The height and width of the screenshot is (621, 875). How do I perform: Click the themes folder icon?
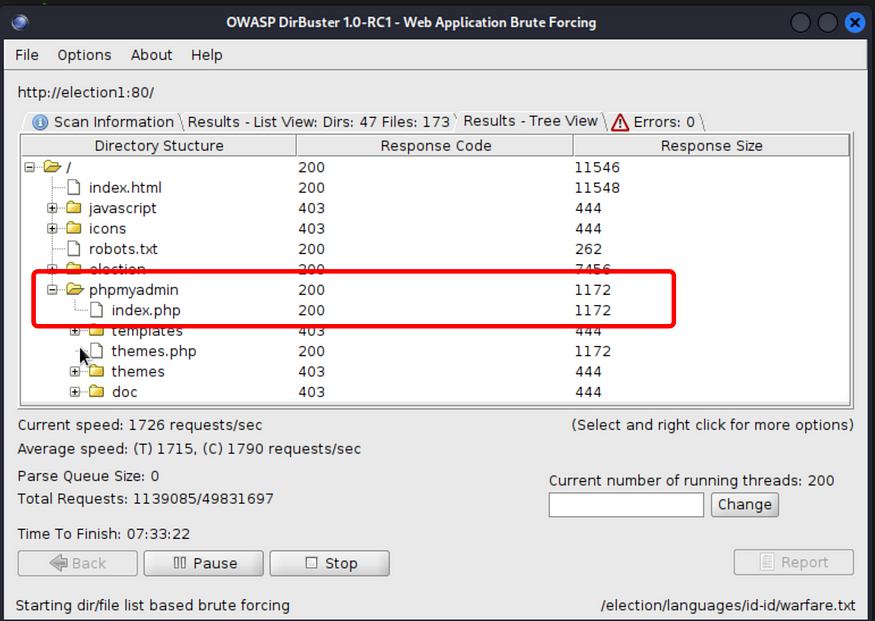[x=97, y=370]
